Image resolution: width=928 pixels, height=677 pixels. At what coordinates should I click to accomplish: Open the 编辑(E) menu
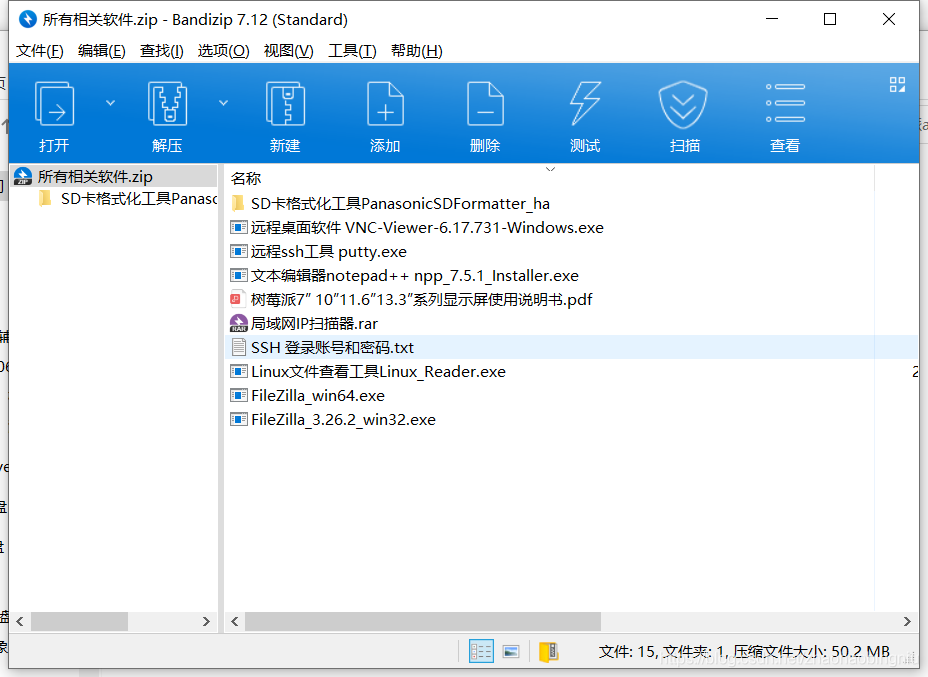tap(102, 51)
